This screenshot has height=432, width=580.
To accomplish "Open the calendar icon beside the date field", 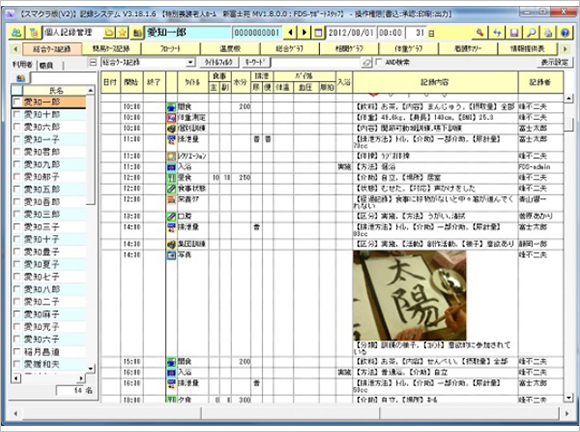I will pyautogui.click(x=318, y=33).
